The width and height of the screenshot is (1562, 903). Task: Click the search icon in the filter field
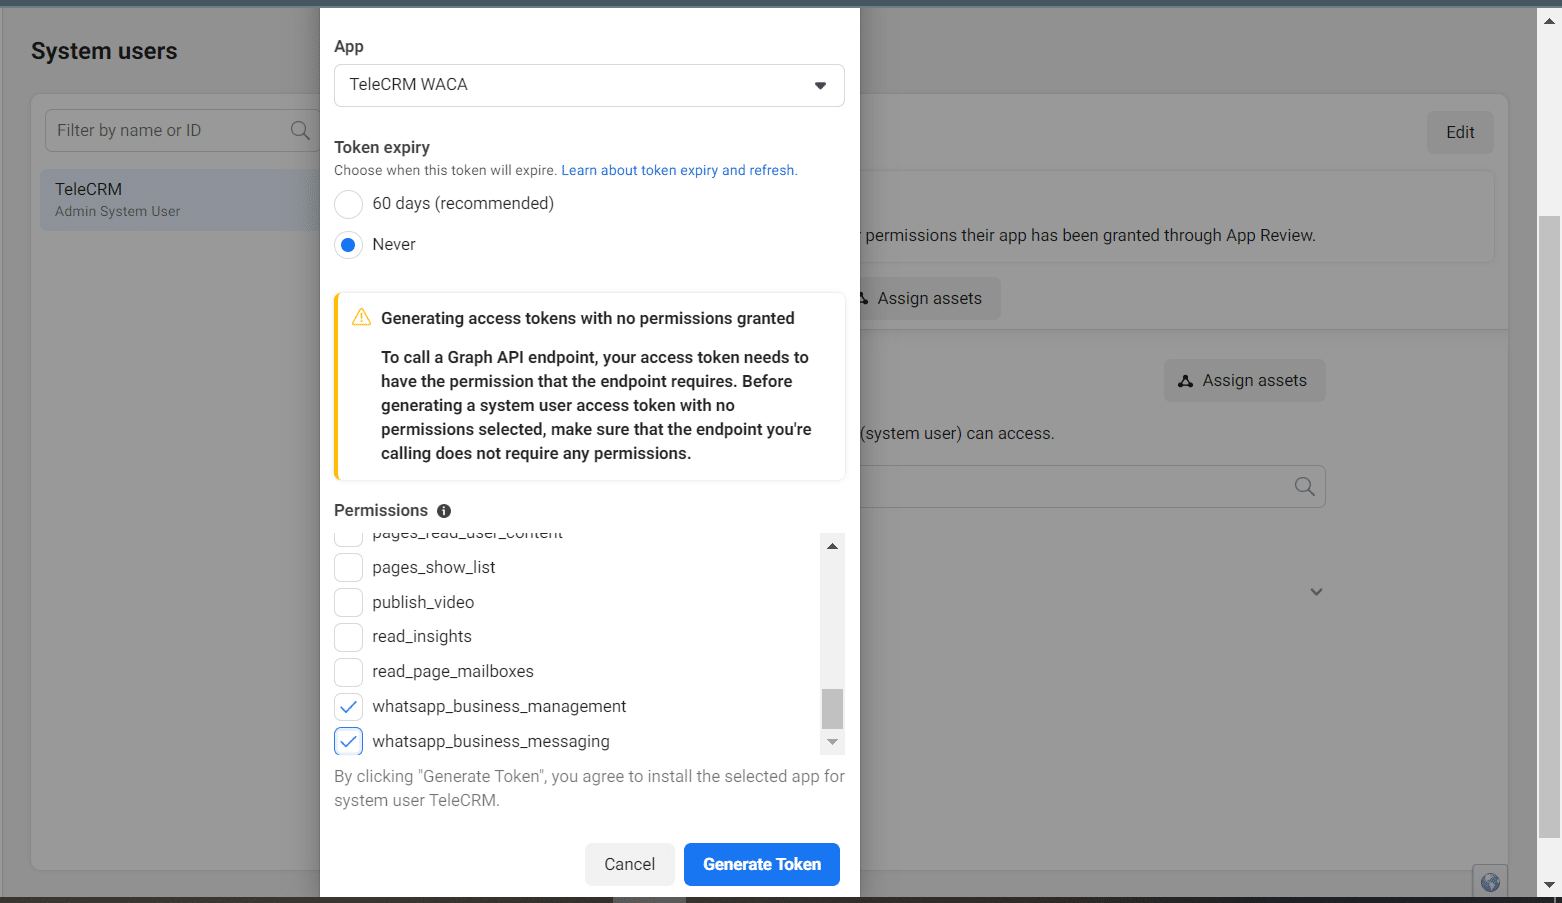click(x=300, y=131)
